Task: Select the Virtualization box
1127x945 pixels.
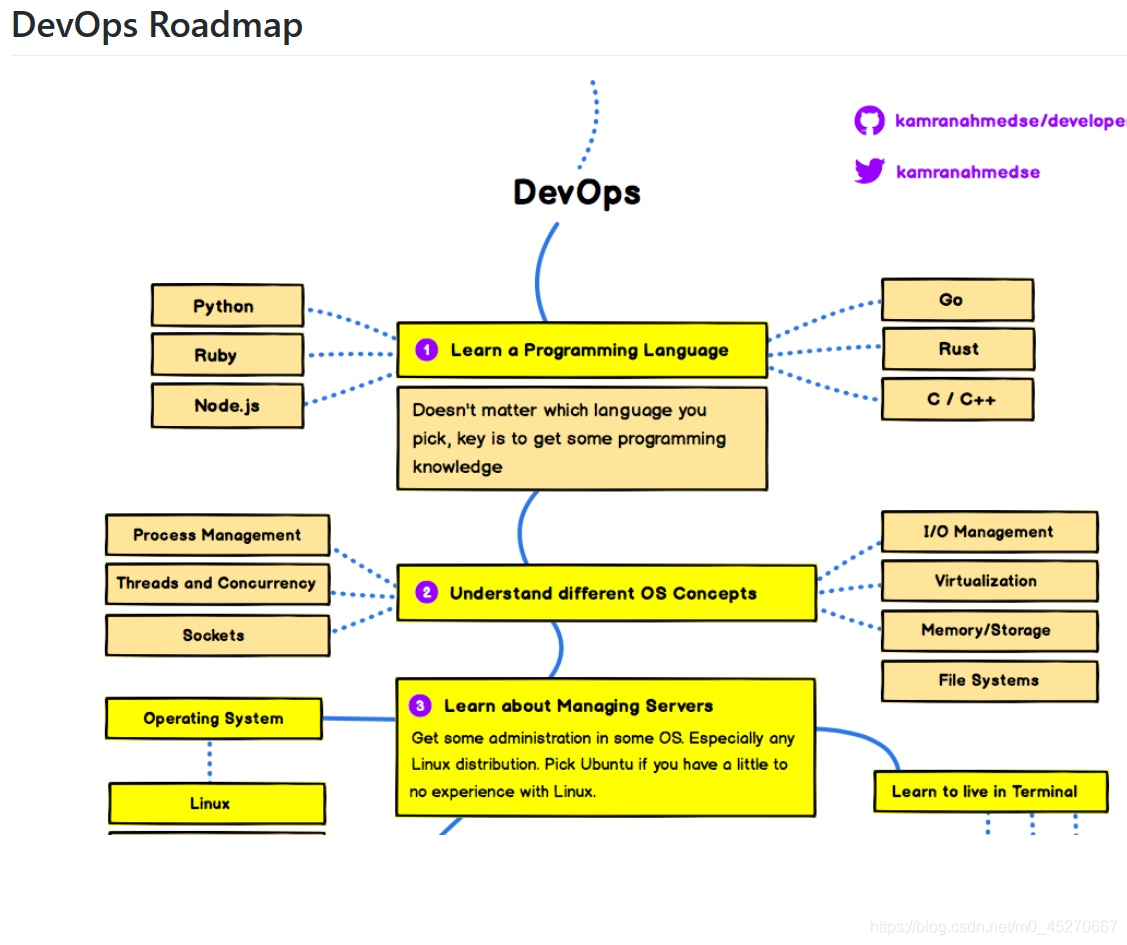Action: [x=990, y=581]
